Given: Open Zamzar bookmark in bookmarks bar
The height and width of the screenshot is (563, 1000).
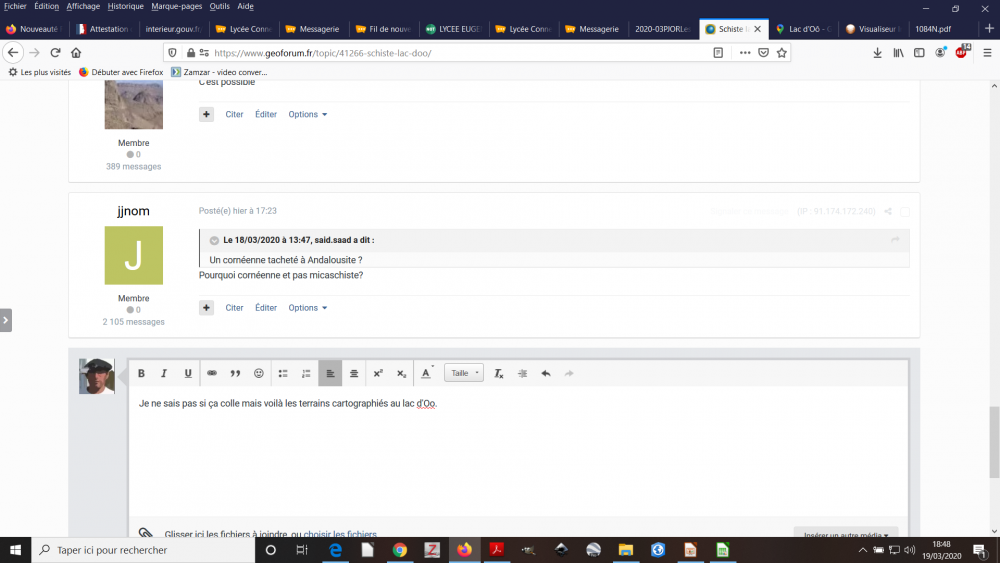Looking at the screenshot, I should click(x=219, y=72).
